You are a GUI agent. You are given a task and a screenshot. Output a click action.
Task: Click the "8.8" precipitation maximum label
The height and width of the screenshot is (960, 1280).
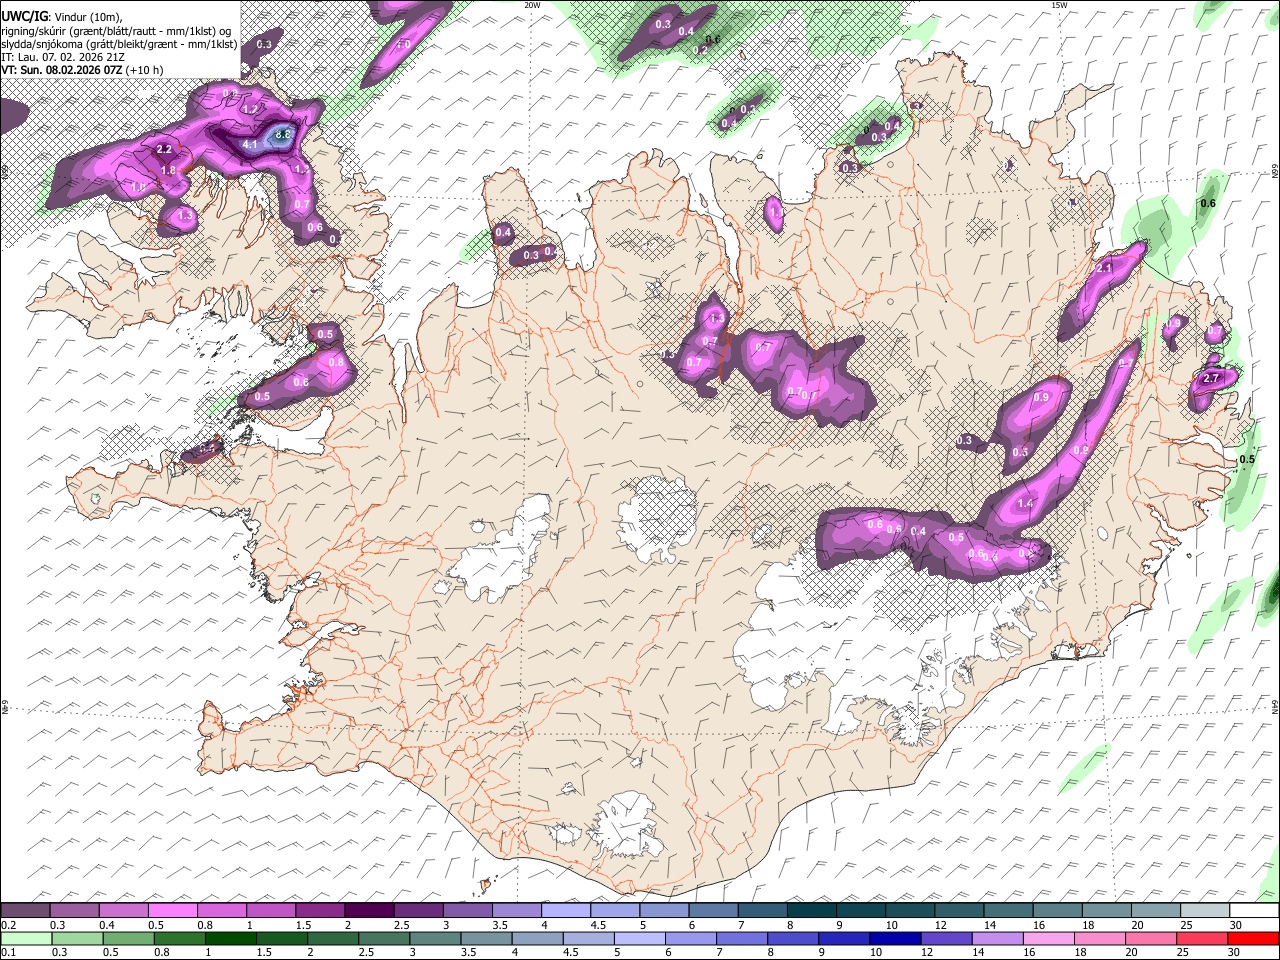coord(282,134)
